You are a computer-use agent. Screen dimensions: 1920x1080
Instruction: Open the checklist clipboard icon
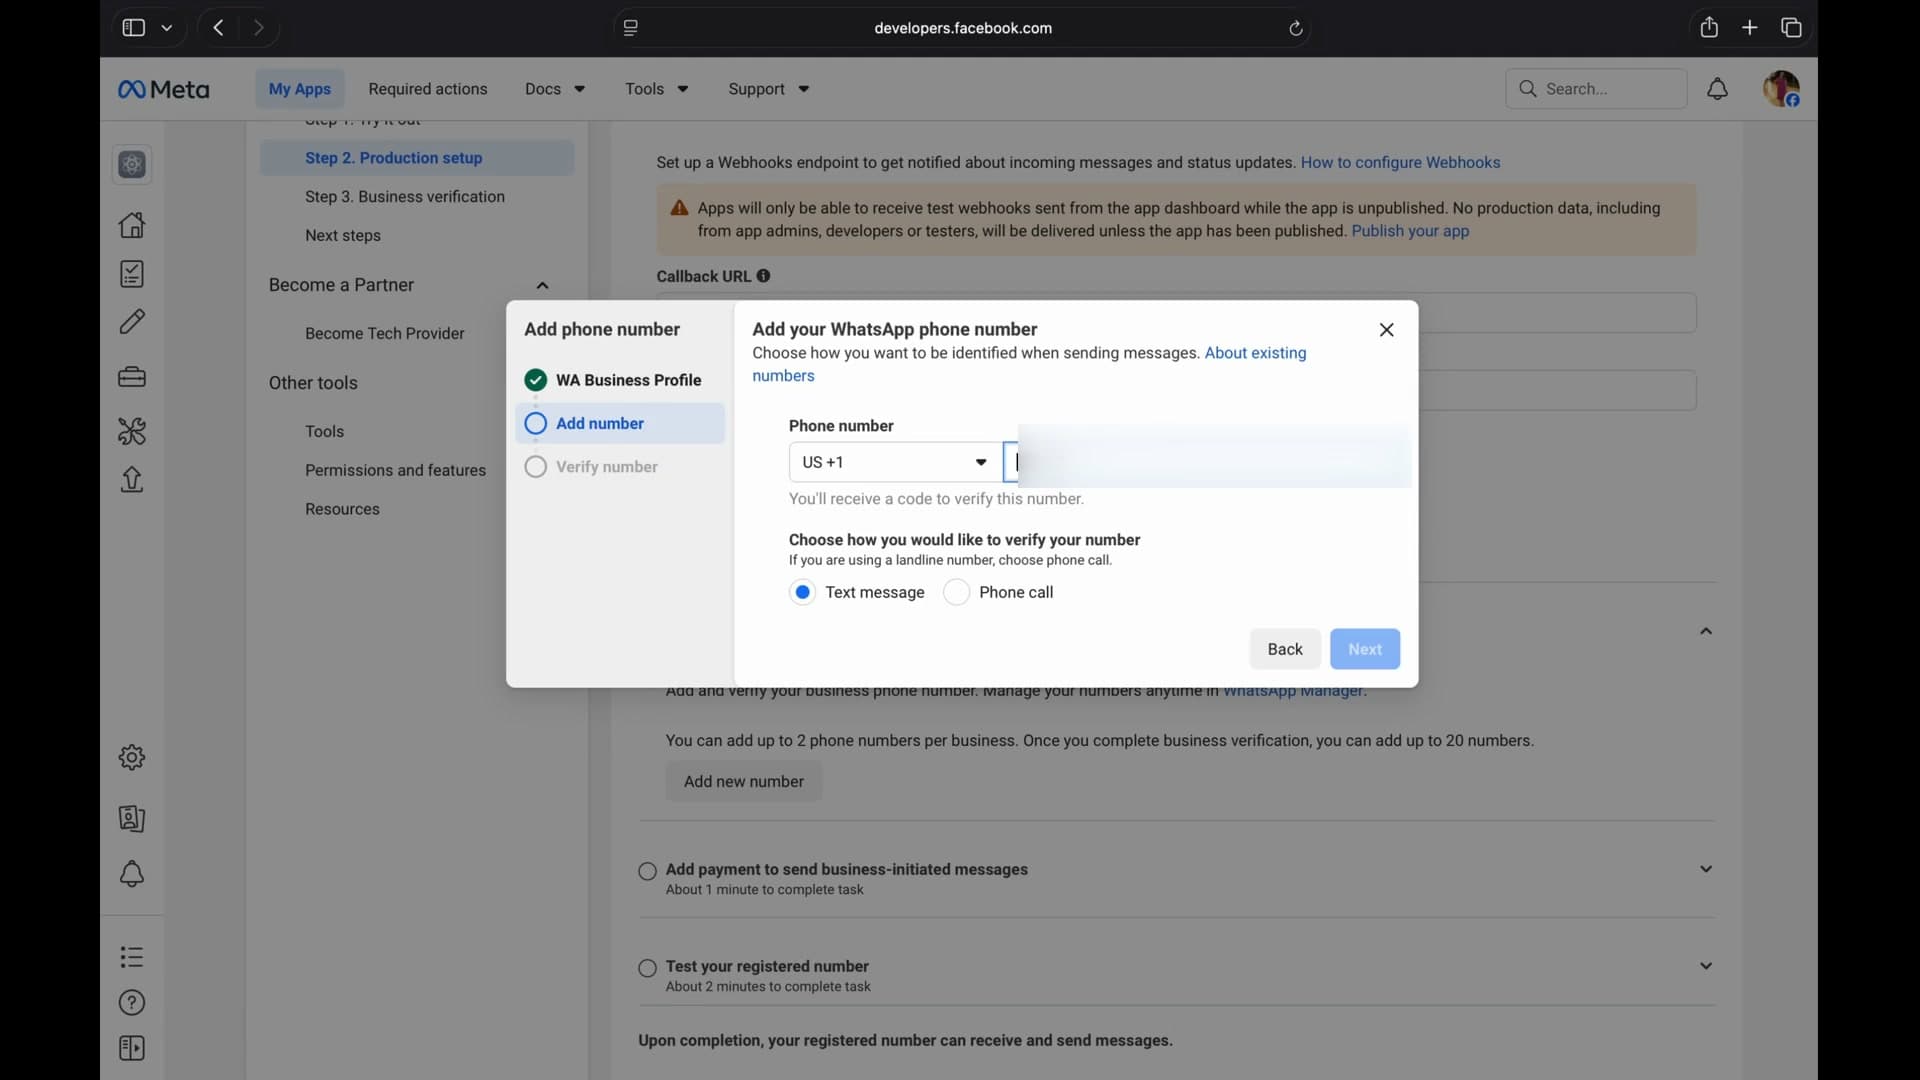point(132,274)
